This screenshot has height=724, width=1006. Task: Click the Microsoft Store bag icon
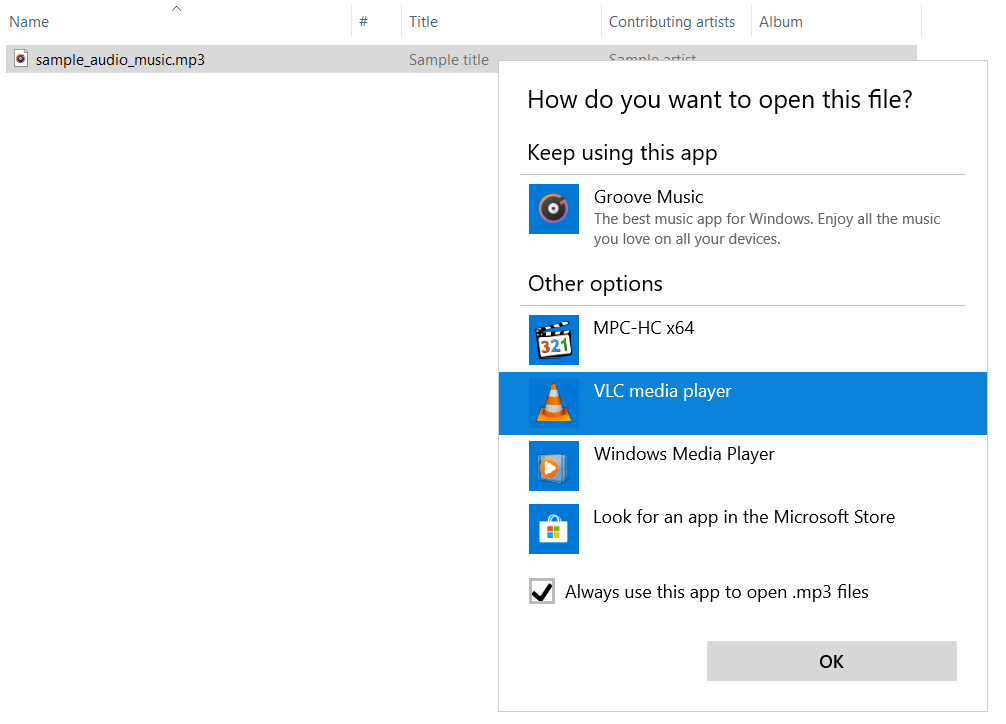(554, 529)
